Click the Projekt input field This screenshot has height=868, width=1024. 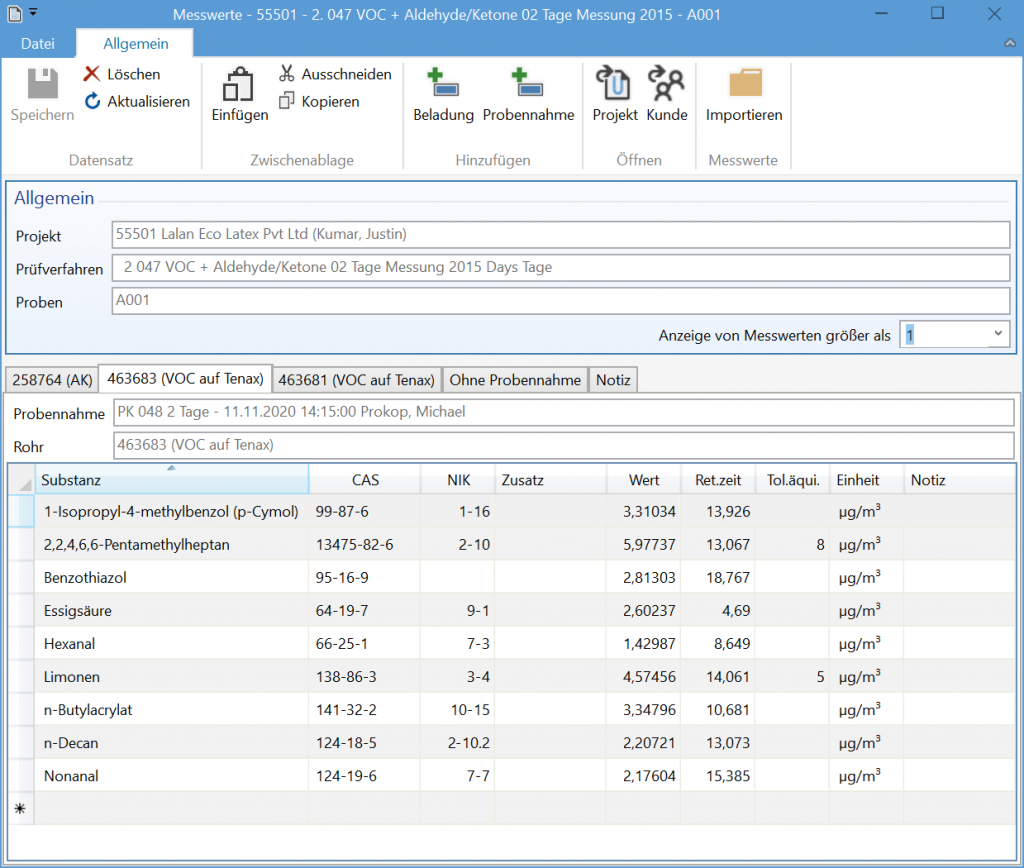coord(560,235)
